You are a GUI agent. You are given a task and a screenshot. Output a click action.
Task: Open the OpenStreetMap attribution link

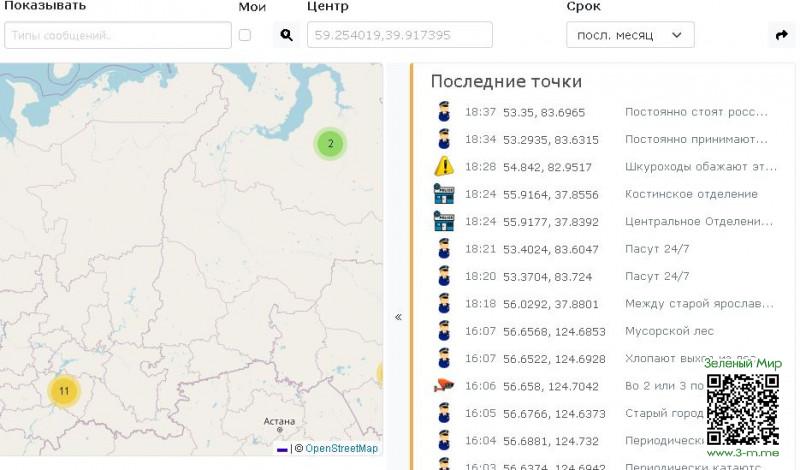coord(341,449)
